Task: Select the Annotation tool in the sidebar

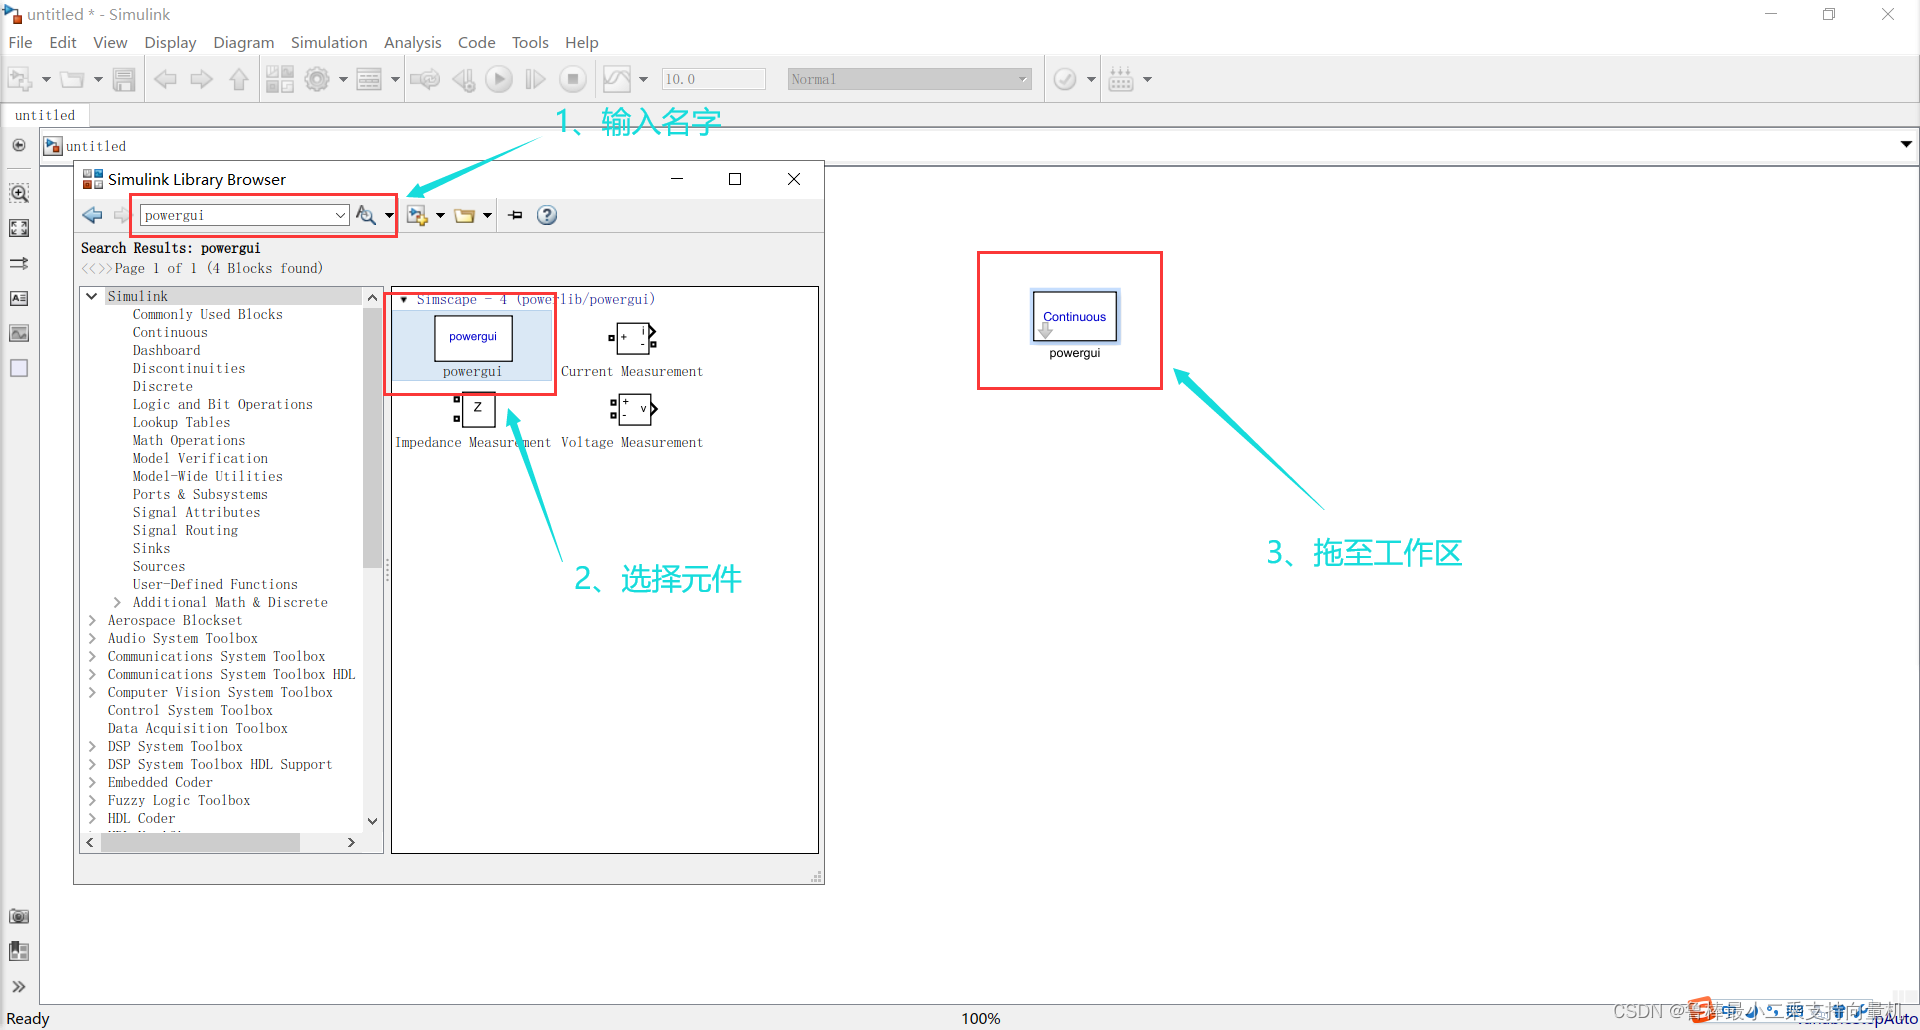Action: coord(19,298)
